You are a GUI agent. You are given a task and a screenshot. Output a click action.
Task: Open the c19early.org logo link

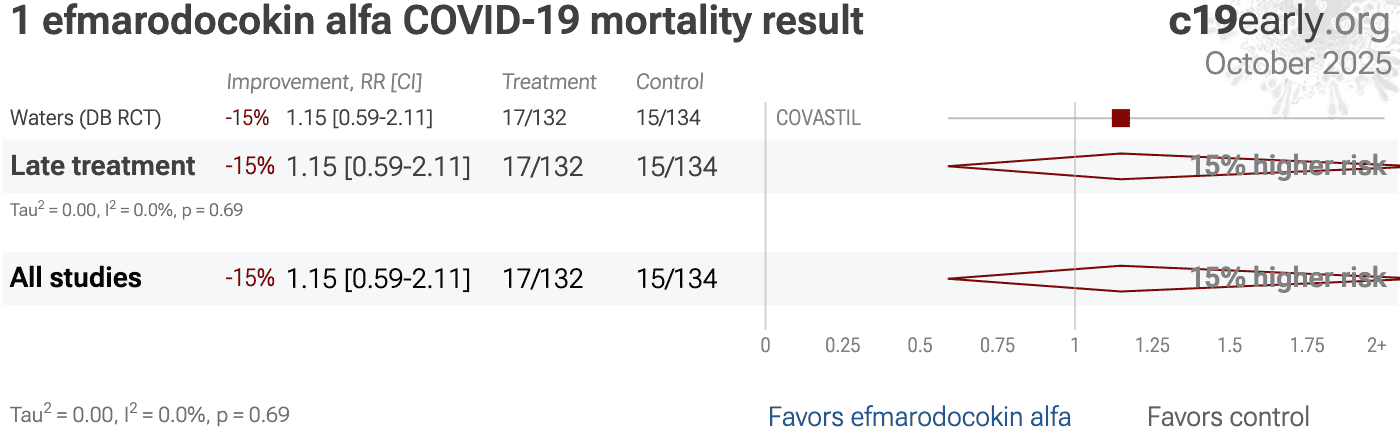(1279, 22)
